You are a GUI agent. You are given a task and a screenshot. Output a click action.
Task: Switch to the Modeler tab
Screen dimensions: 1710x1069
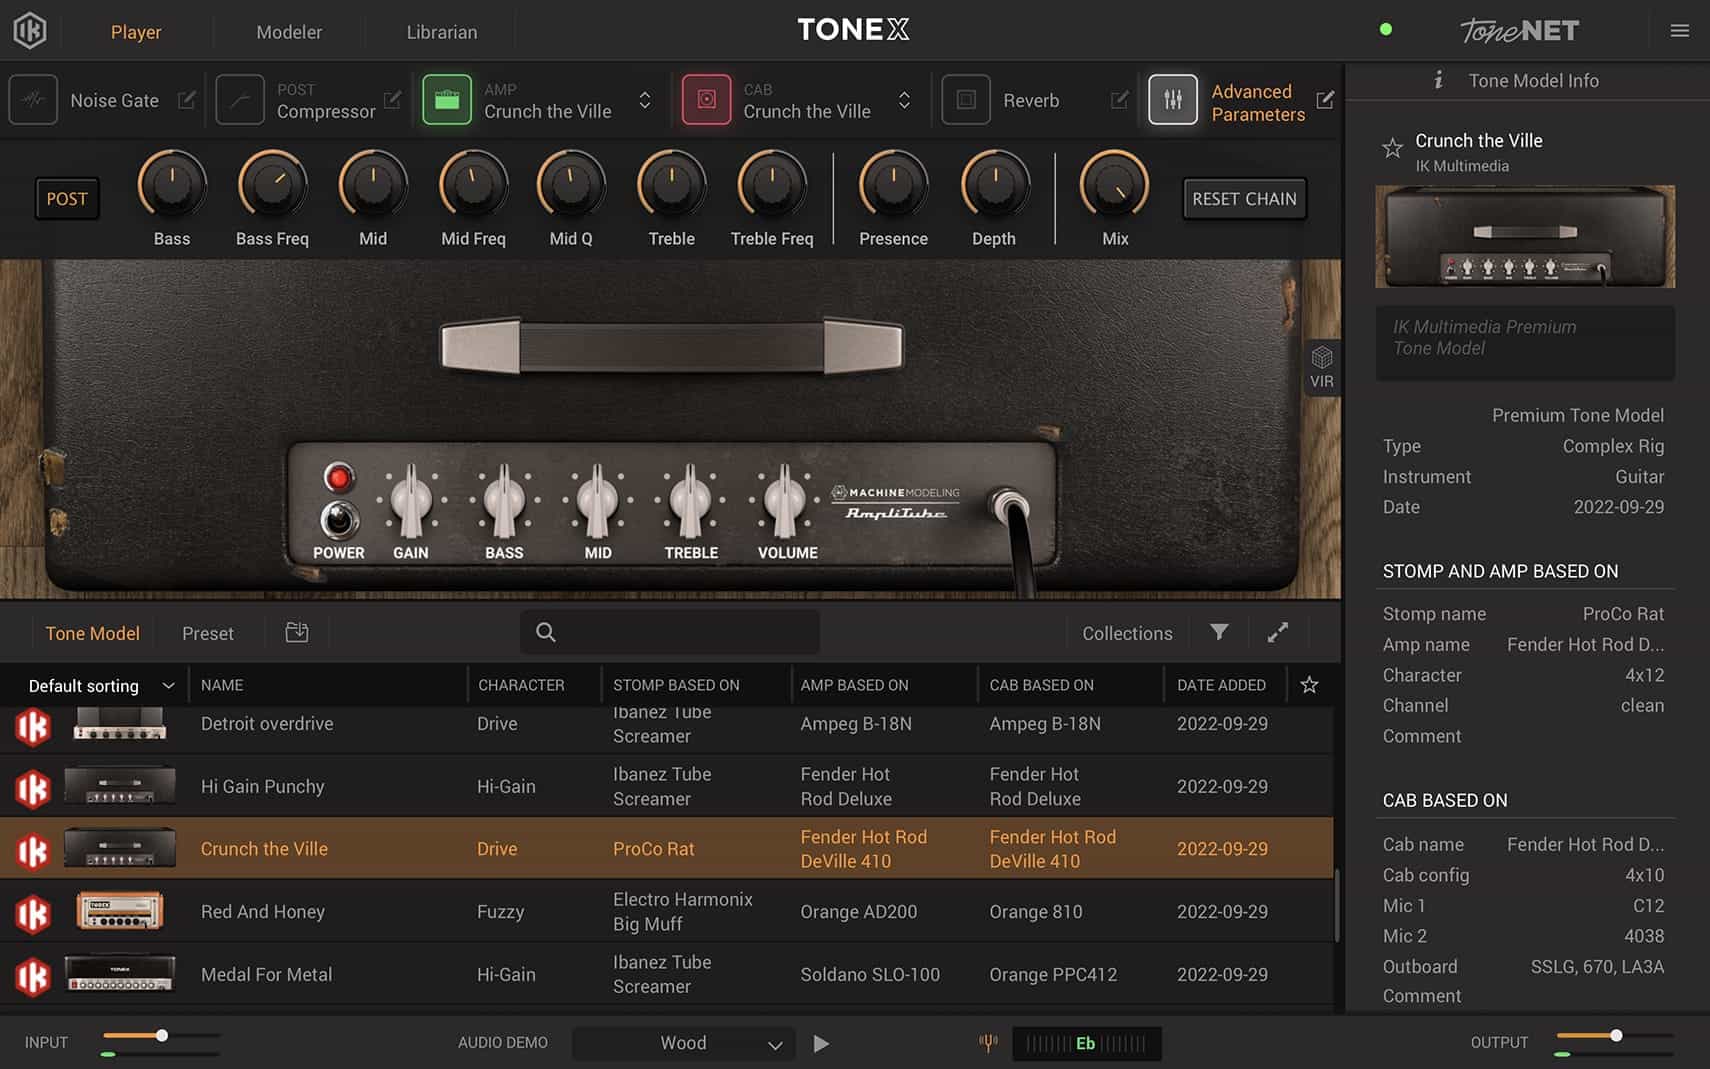point(289,32)
